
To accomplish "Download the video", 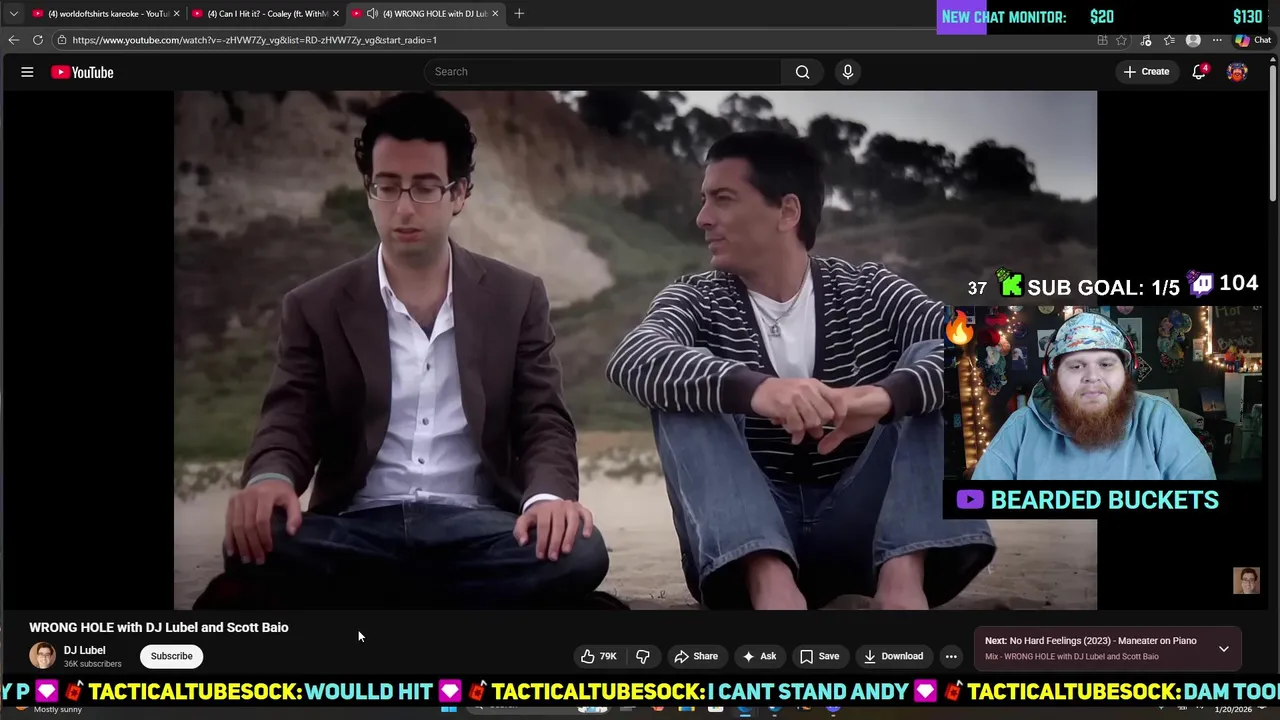I will point(893,656).
